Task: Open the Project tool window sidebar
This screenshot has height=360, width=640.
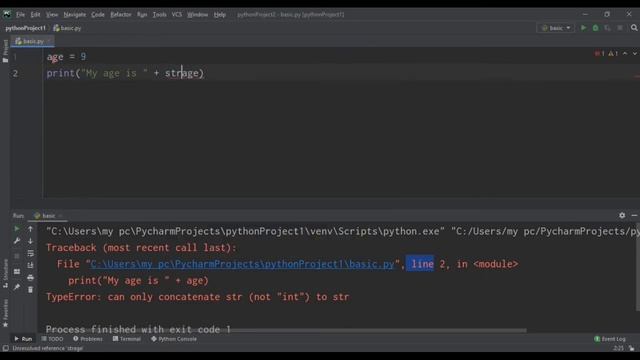Action: coord(5,51)
